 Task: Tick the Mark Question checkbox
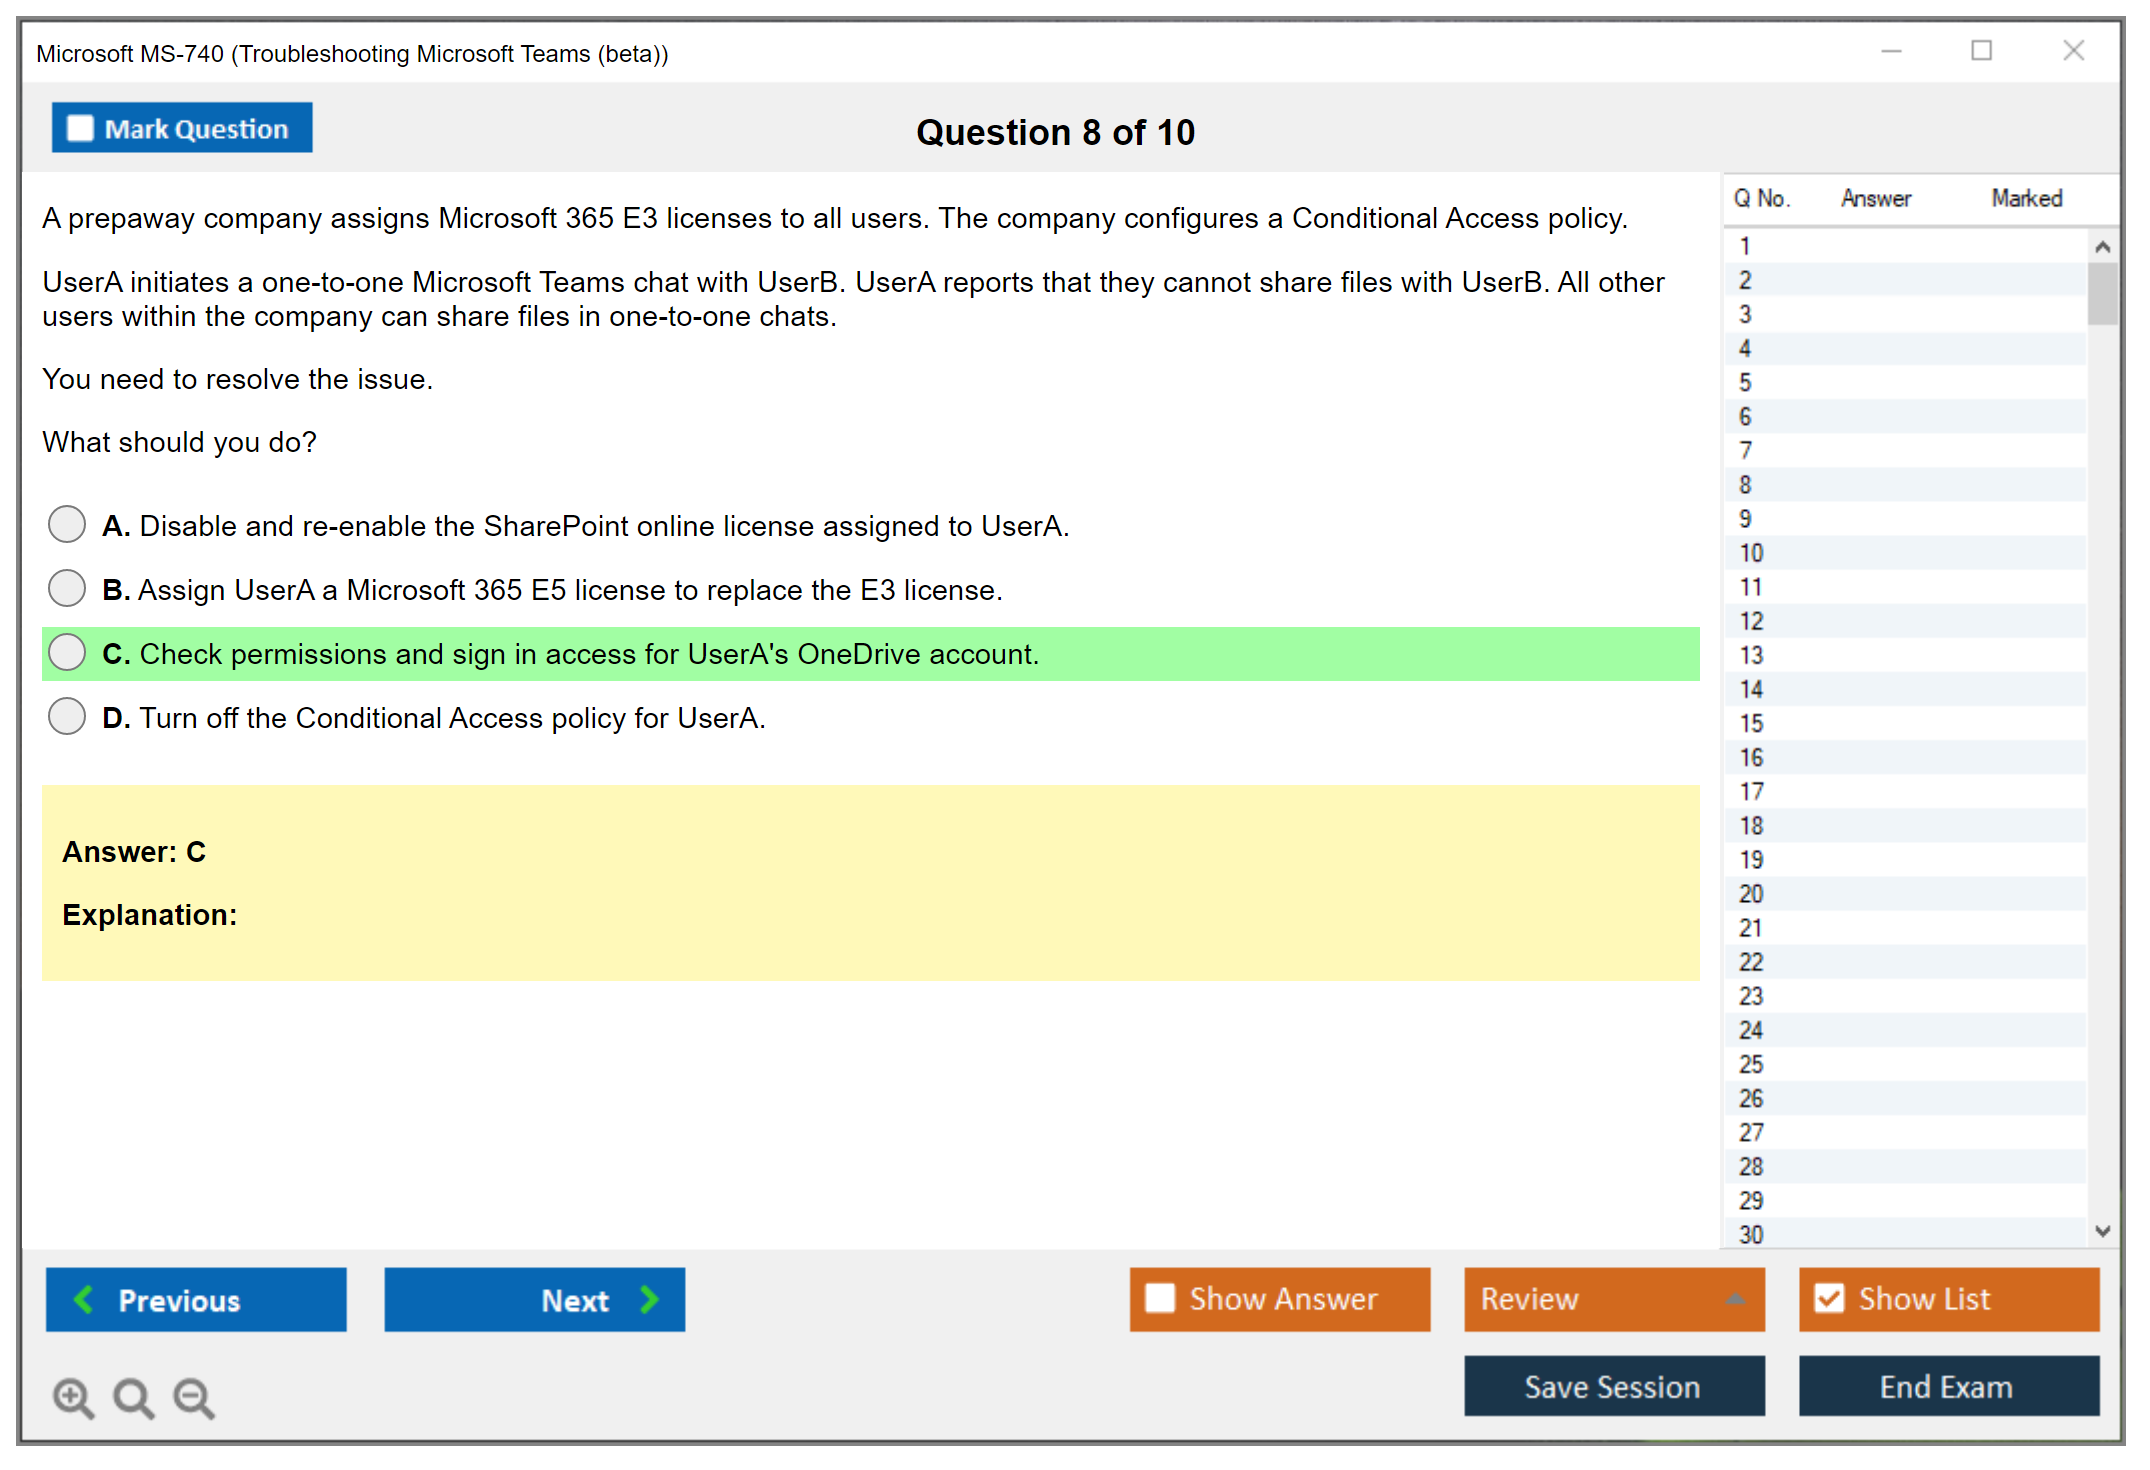tap(80, 129)
